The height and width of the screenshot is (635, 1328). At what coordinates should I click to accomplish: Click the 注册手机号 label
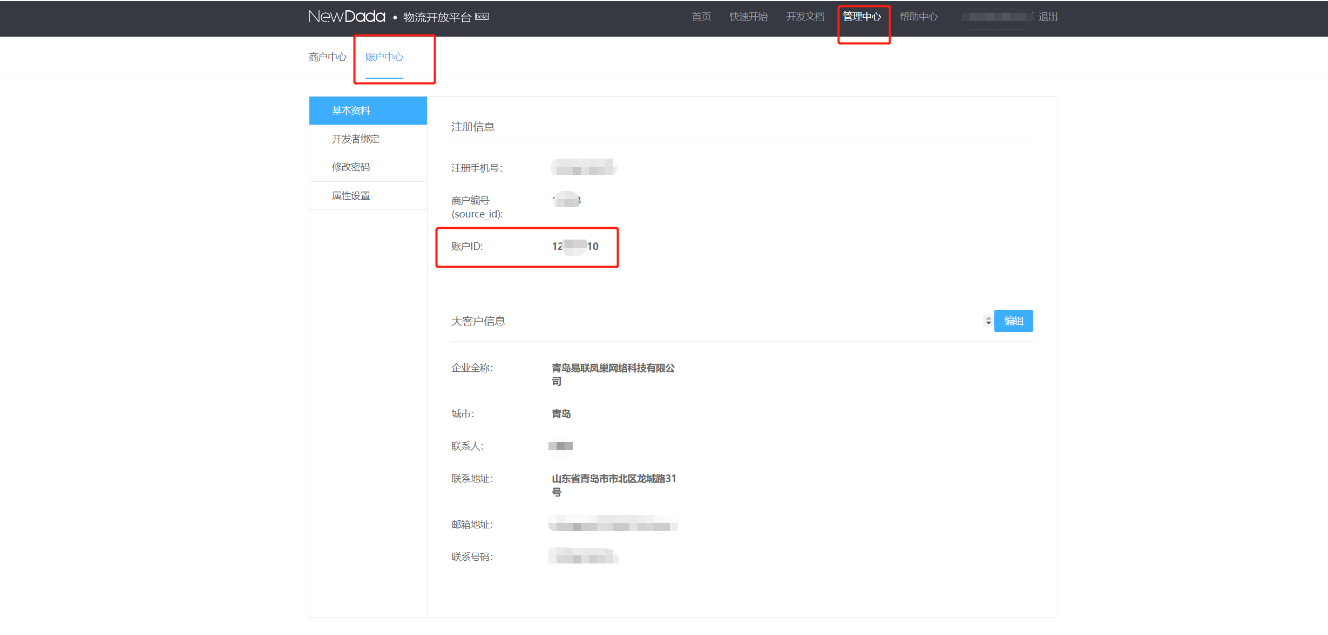pos(477,168)
